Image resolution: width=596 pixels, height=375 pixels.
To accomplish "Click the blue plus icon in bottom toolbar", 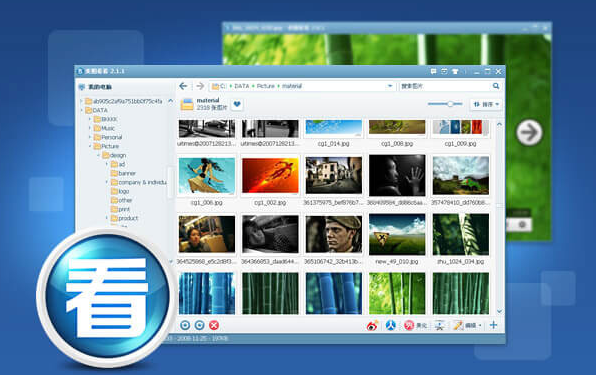I will coord(493,325).
